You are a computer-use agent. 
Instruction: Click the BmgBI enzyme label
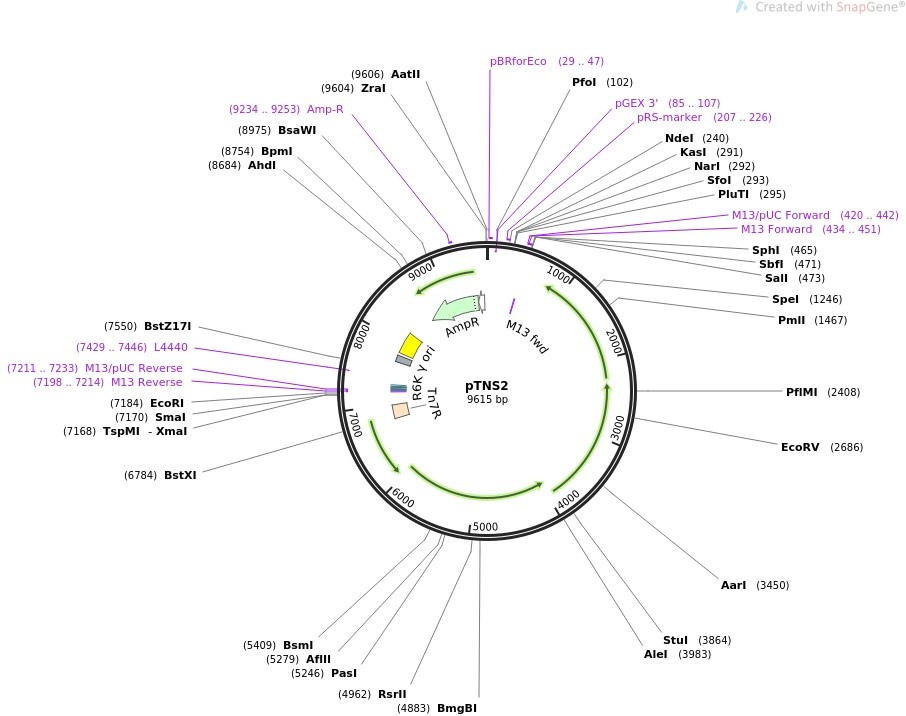[x=456, y=708]
